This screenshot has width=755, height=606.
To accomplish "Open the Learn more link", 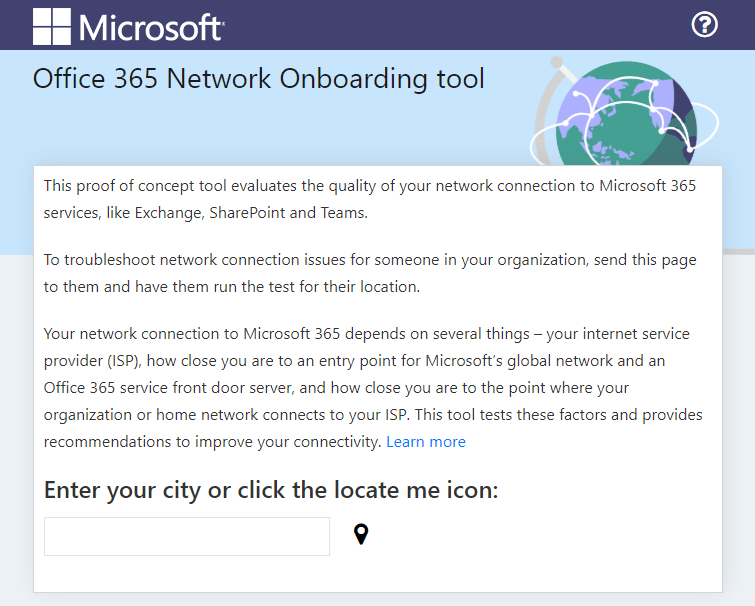I will (x=426, y=442).
